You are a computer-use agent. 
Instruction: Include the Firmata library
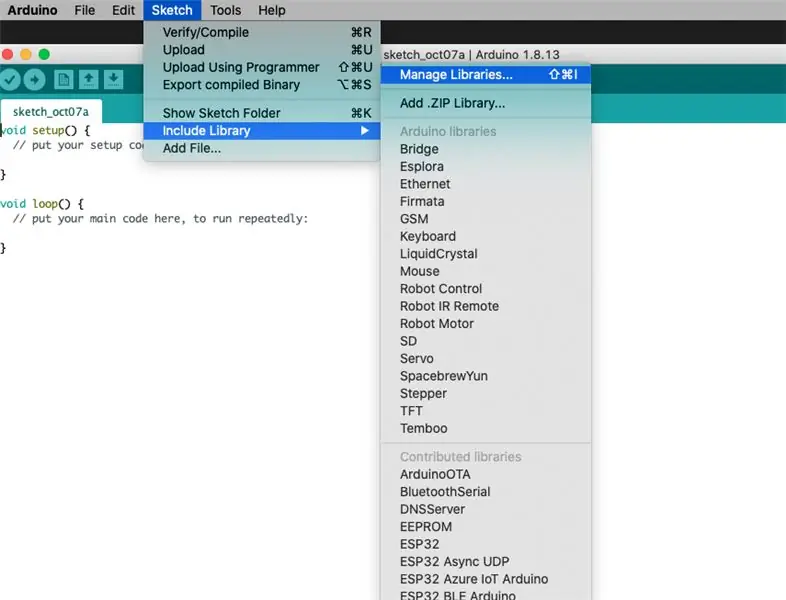[486, 202]
